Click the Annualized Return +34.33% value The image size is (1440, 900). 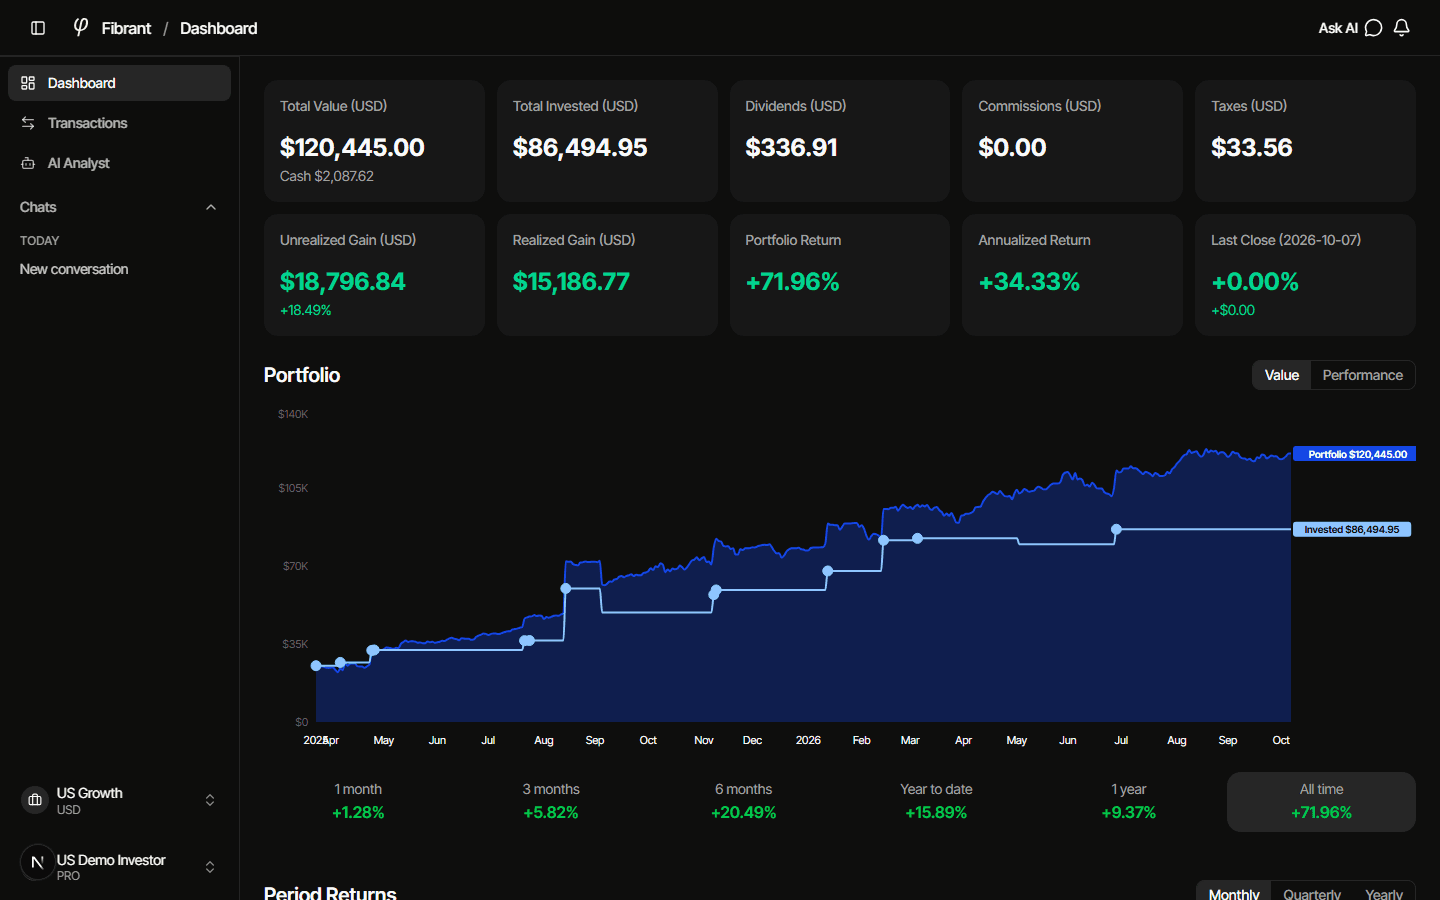(x=1029, y=282)
